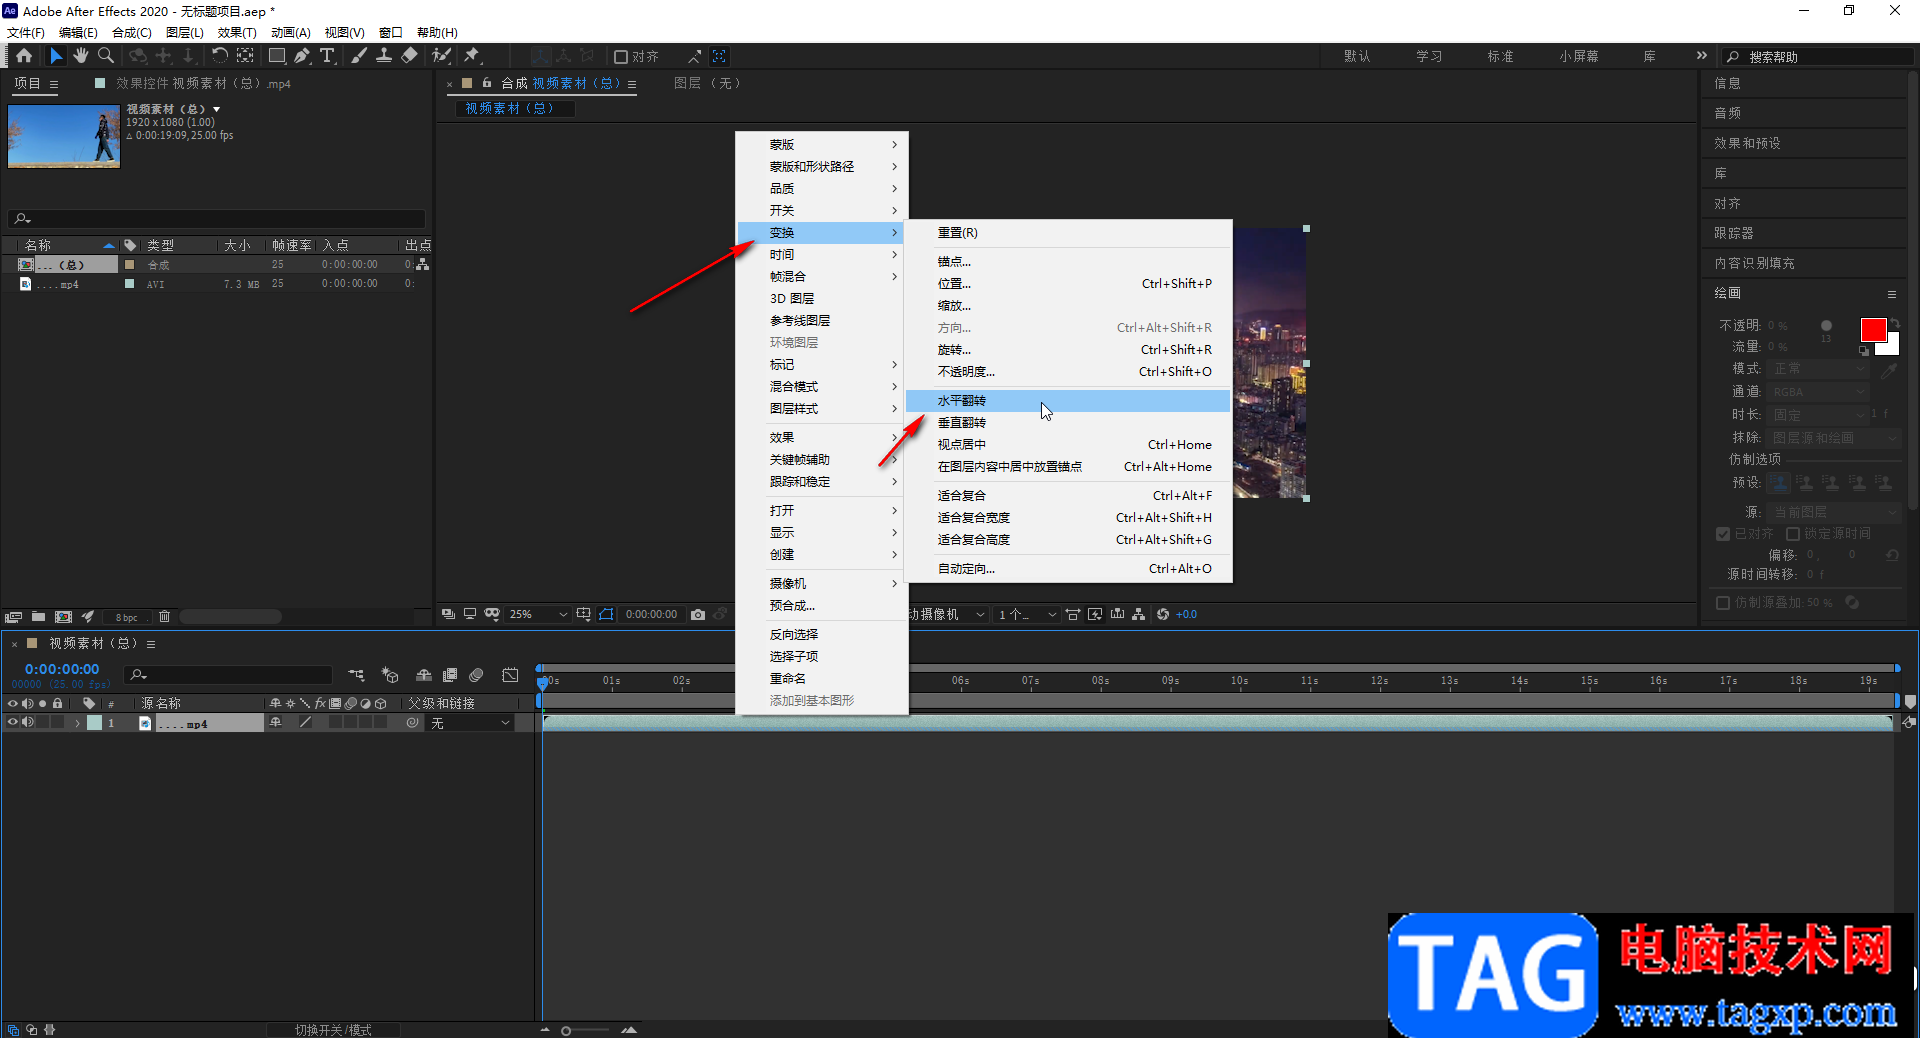Select the Roto Brush tool
1920x1038 pixels.
(x=441, y=56)
